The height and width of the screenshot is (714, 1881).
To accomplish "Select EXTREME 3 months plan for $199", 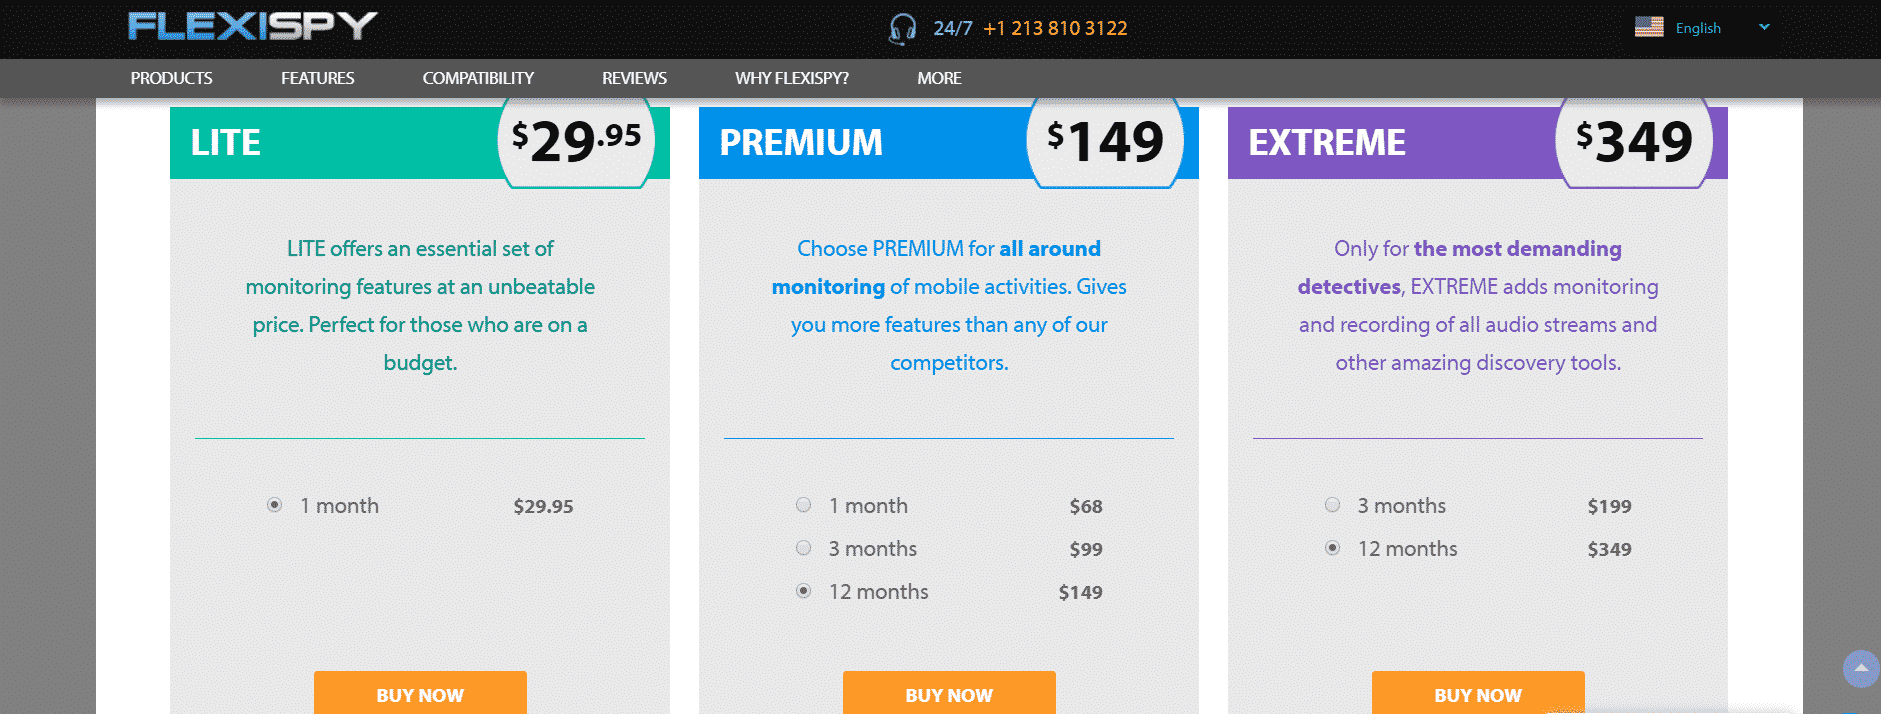I will click(x=1333, y=505).
